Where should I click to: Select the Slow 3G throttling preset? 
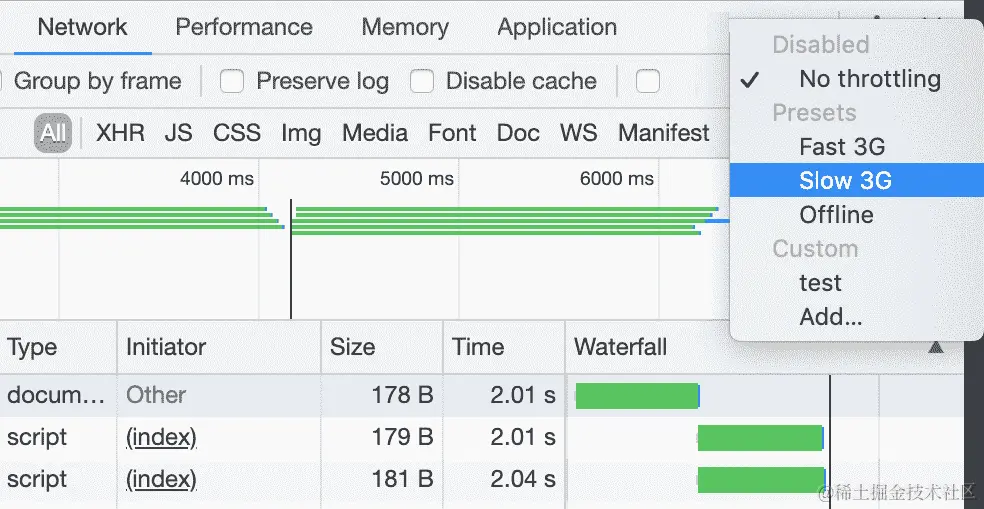845,181
